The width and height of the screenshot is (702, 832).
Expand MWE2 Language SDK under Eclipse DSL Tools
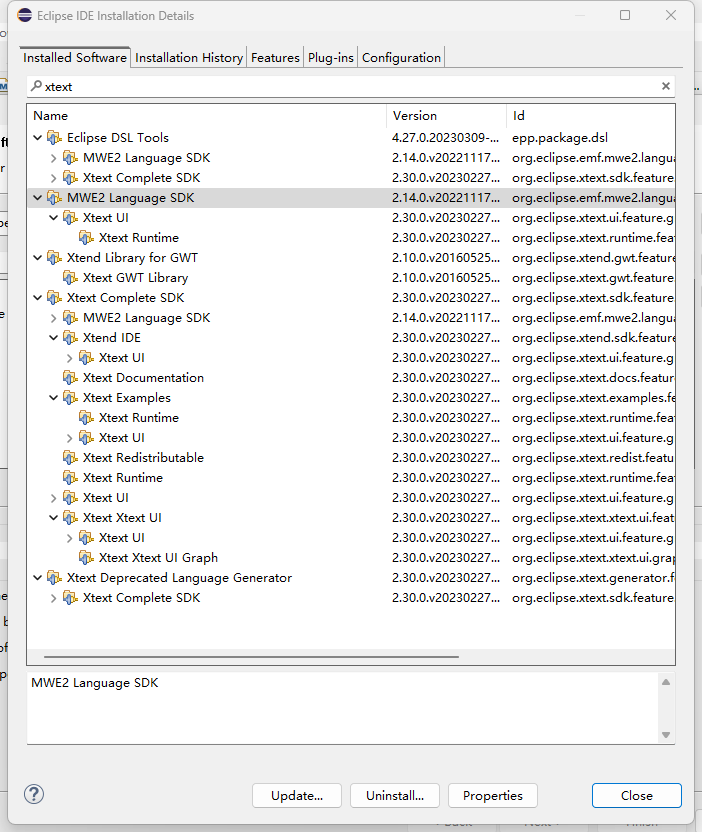(x=54, y=158)
